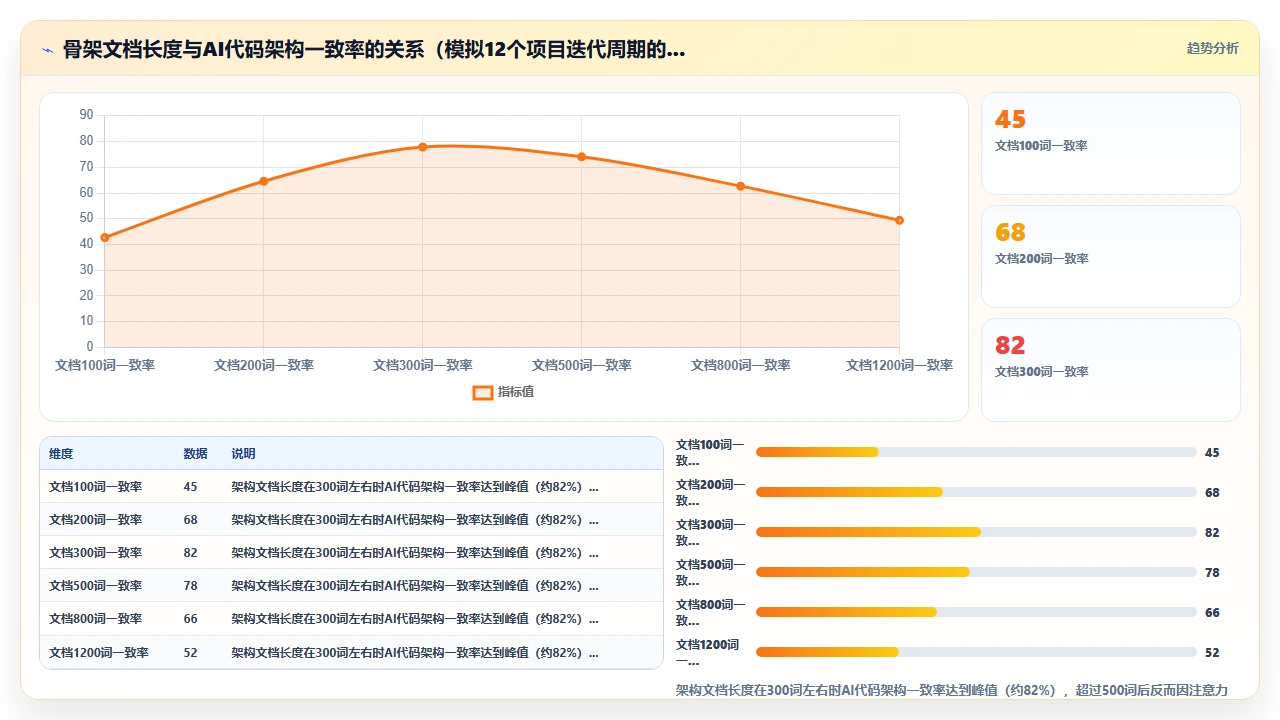
Task: Click the chart data point for 文档100词一致率
Action: coord(104,237)
